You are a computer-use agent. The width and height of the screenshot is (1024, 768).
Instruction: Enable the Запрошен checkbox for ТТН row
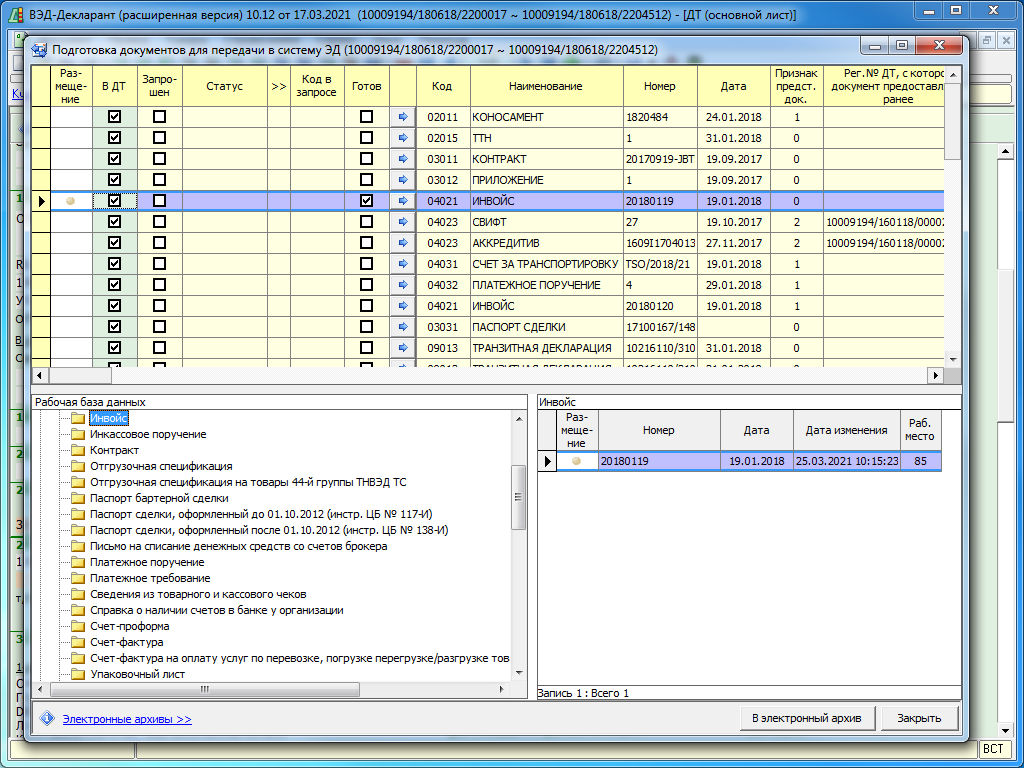click(160, 138)
